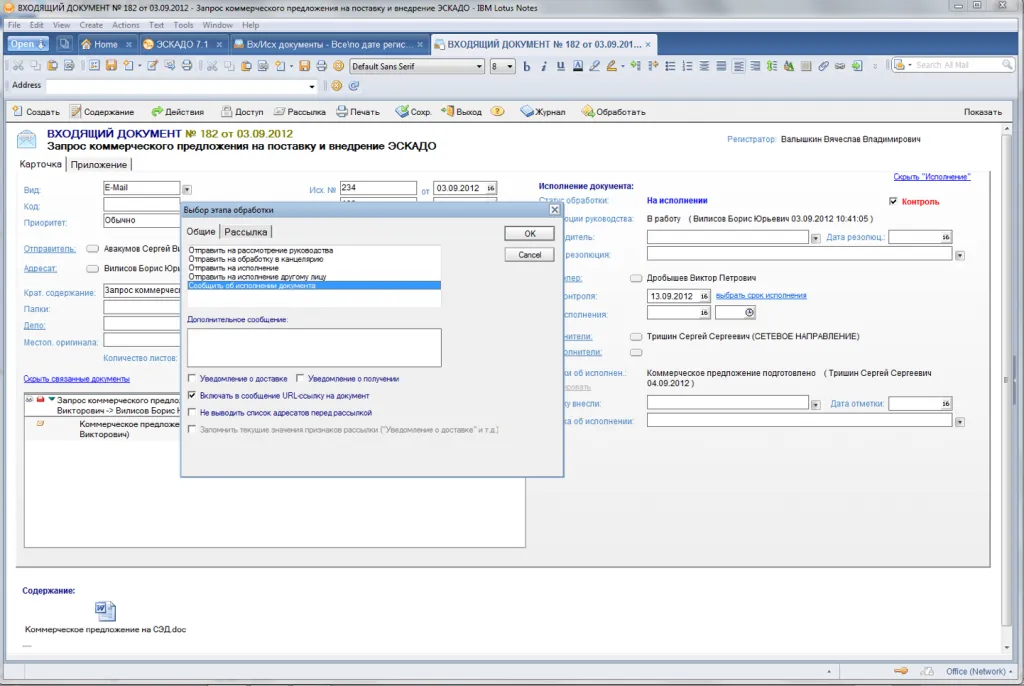Screen dimensions: 1024x686
Task: Enable the Уведомление о доставке checkbox
Action: pos(192,379)
